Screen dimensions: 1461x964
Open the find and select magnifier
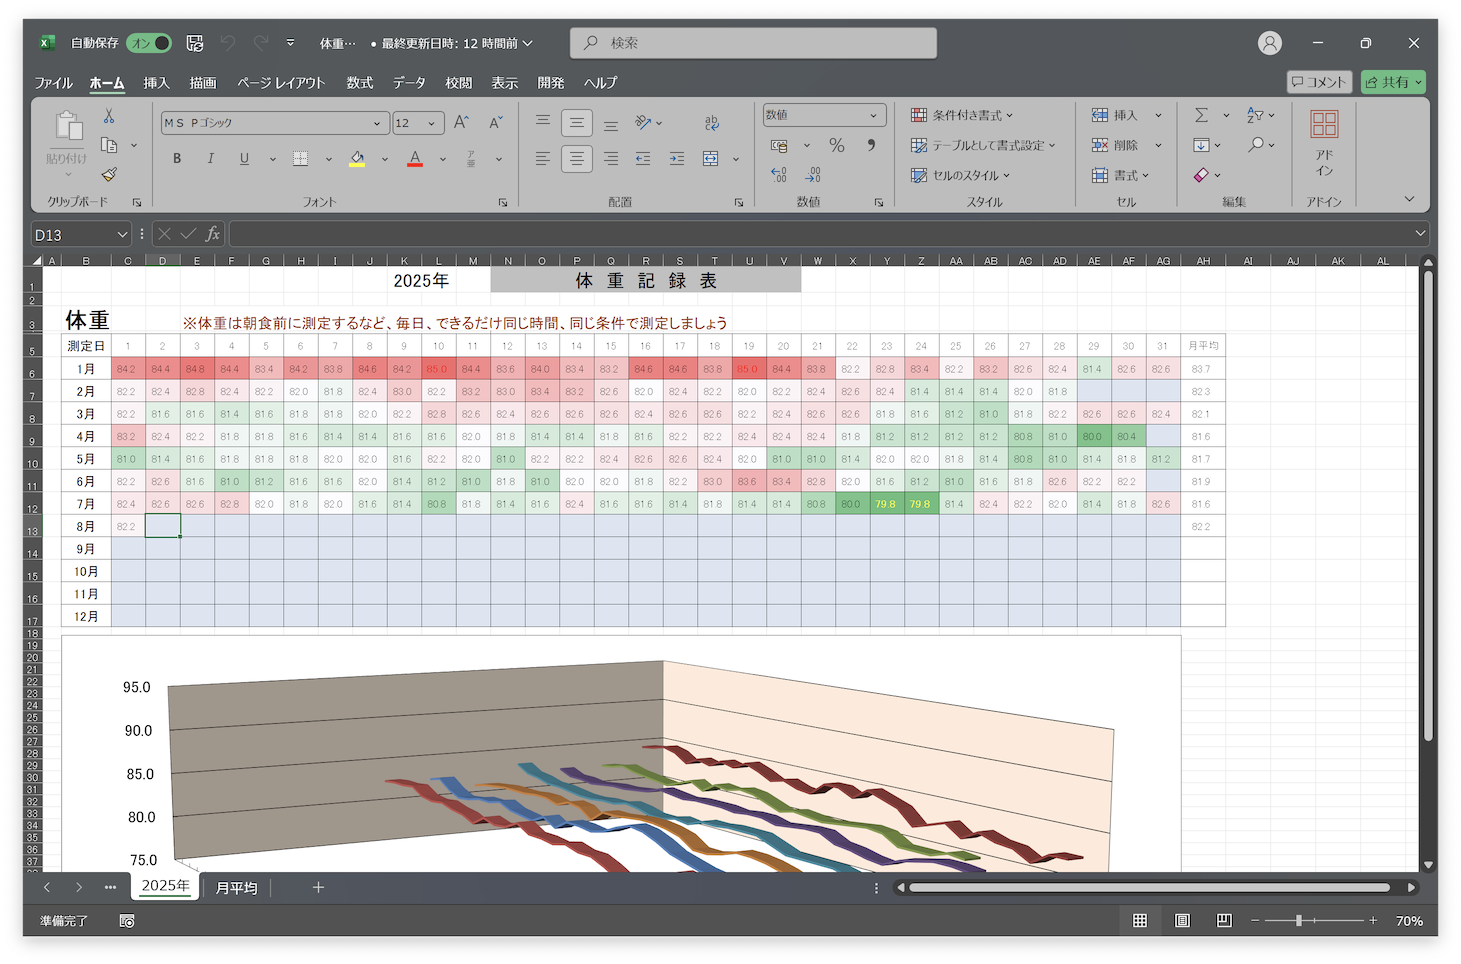click(1256, 145)
